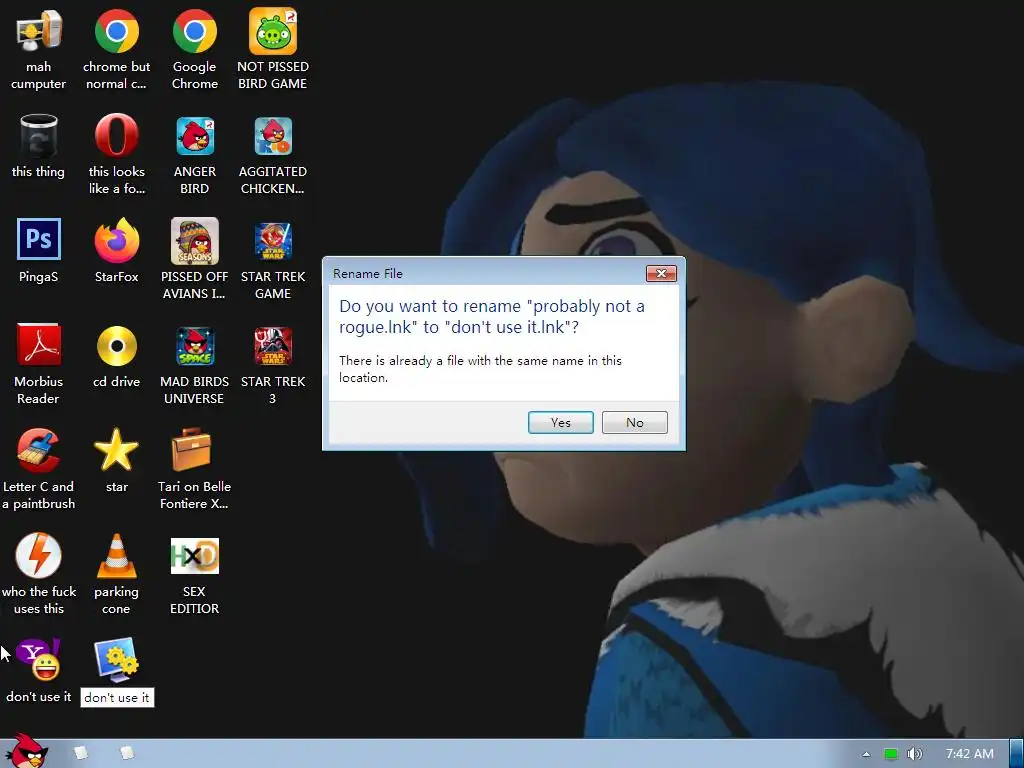Viewport: 1024px width, 768px height.
Task: Show hidden tray icons arrow
Action: point(866,754)
